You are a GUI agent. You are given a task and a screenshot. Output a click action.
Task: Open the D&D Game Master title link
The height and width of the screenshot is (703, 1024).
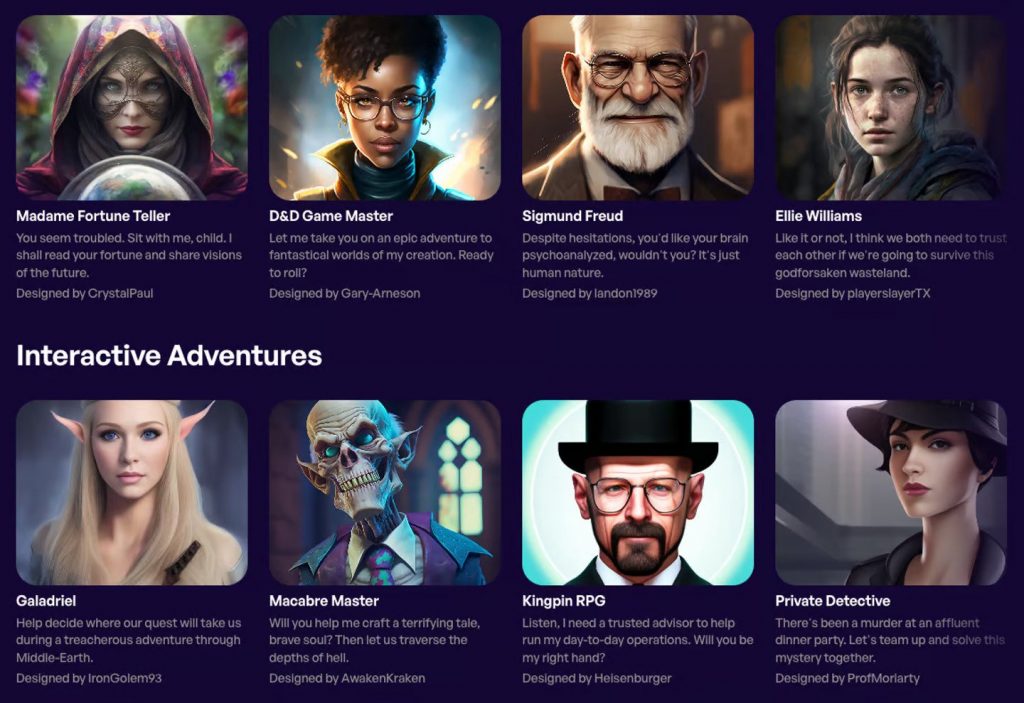point(331,216)
